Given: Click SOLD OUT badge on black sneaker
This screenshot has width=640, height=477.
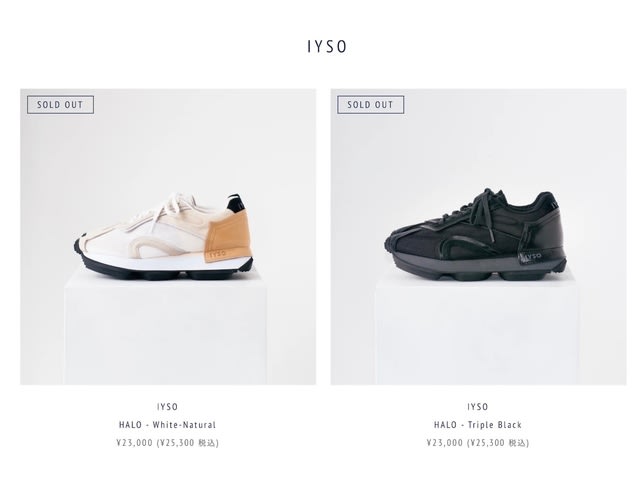Looking at the screenshot, I should coord(371,105).
